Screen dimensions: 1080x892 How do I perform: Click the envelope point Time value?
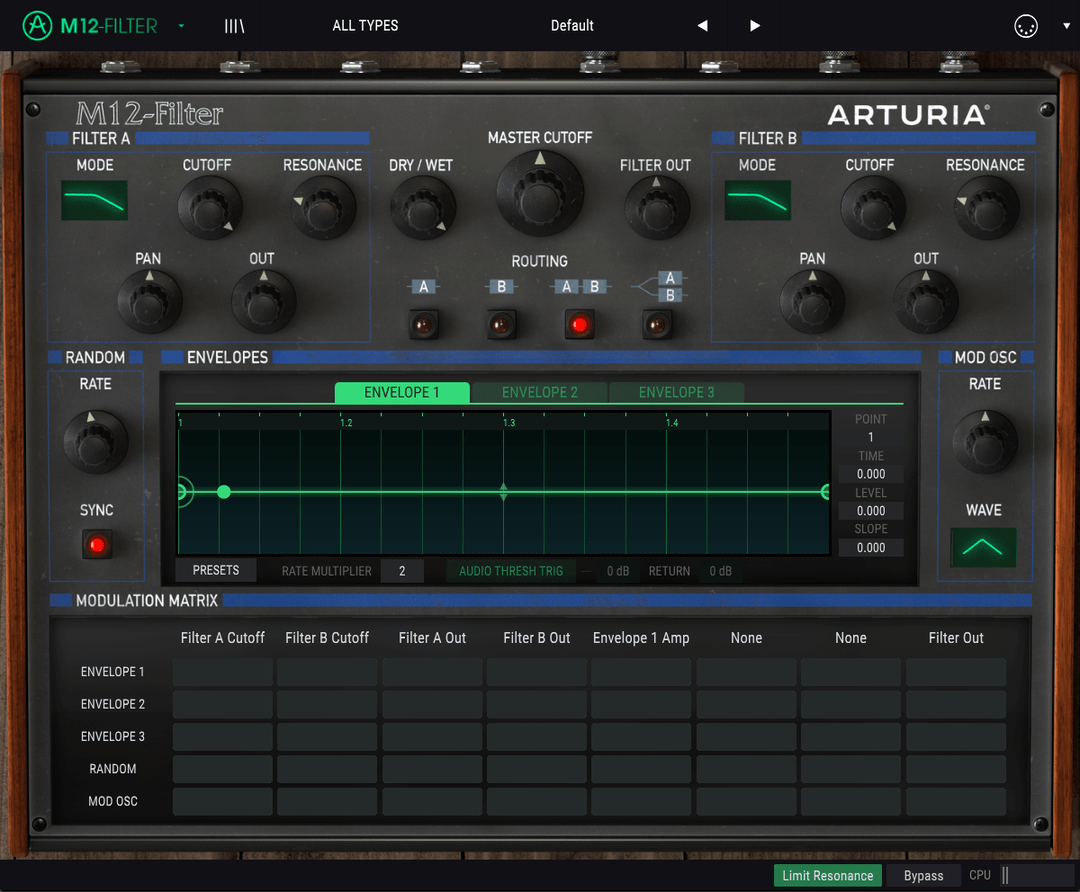(x=871, y=474)
